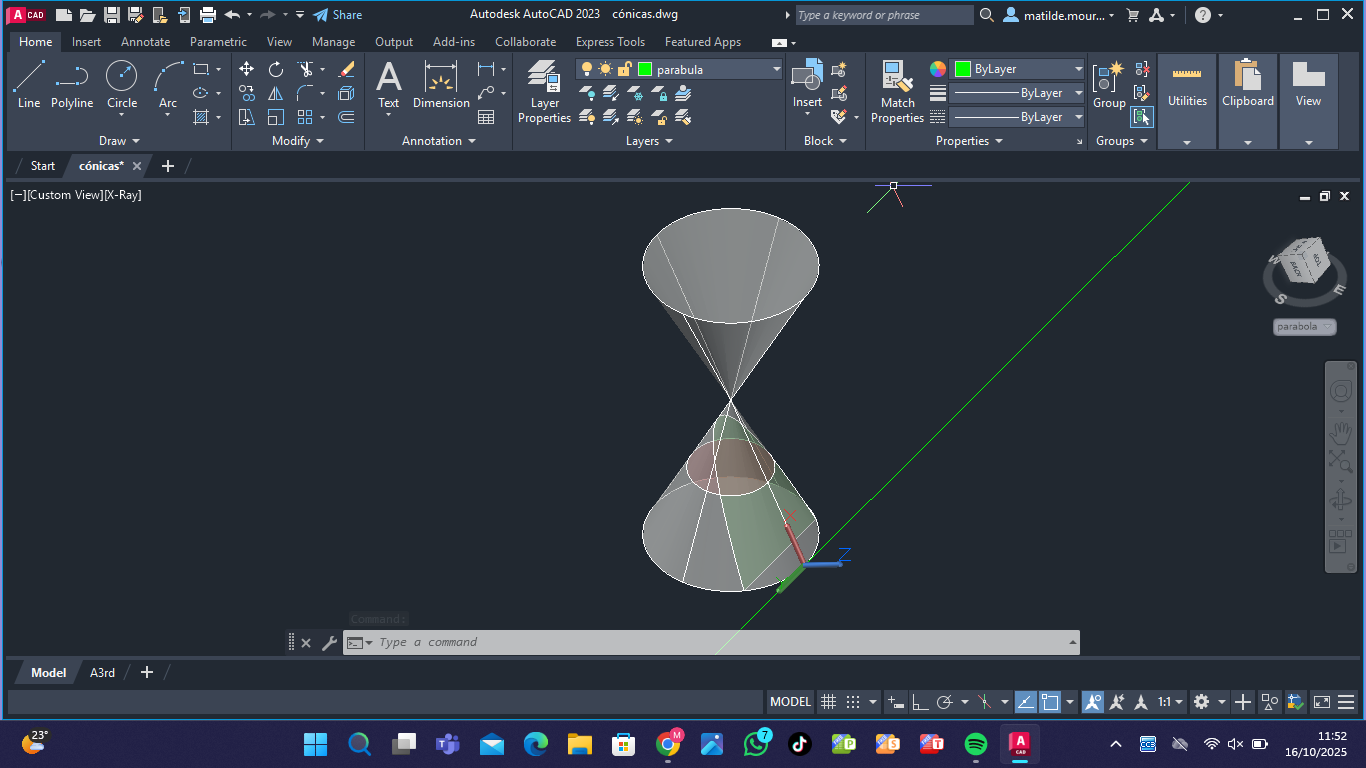The height and width of the screenshot is (768, 1366).
Task: Toggle the drawing grid display
Action: pyautogui.click(x=828, y=702)
